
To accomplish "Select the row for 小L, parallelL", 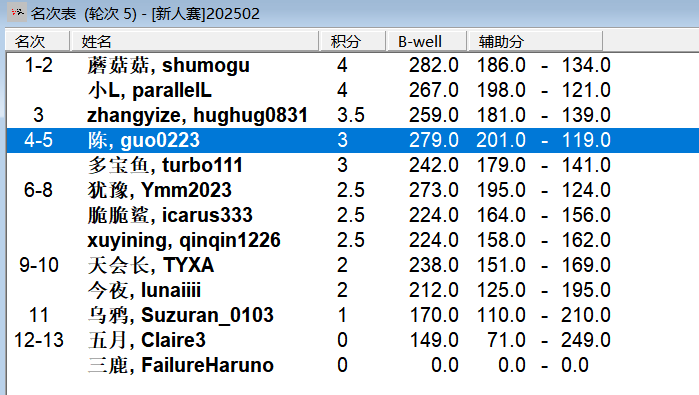I will pyautogui.click(x=353, y=90).
